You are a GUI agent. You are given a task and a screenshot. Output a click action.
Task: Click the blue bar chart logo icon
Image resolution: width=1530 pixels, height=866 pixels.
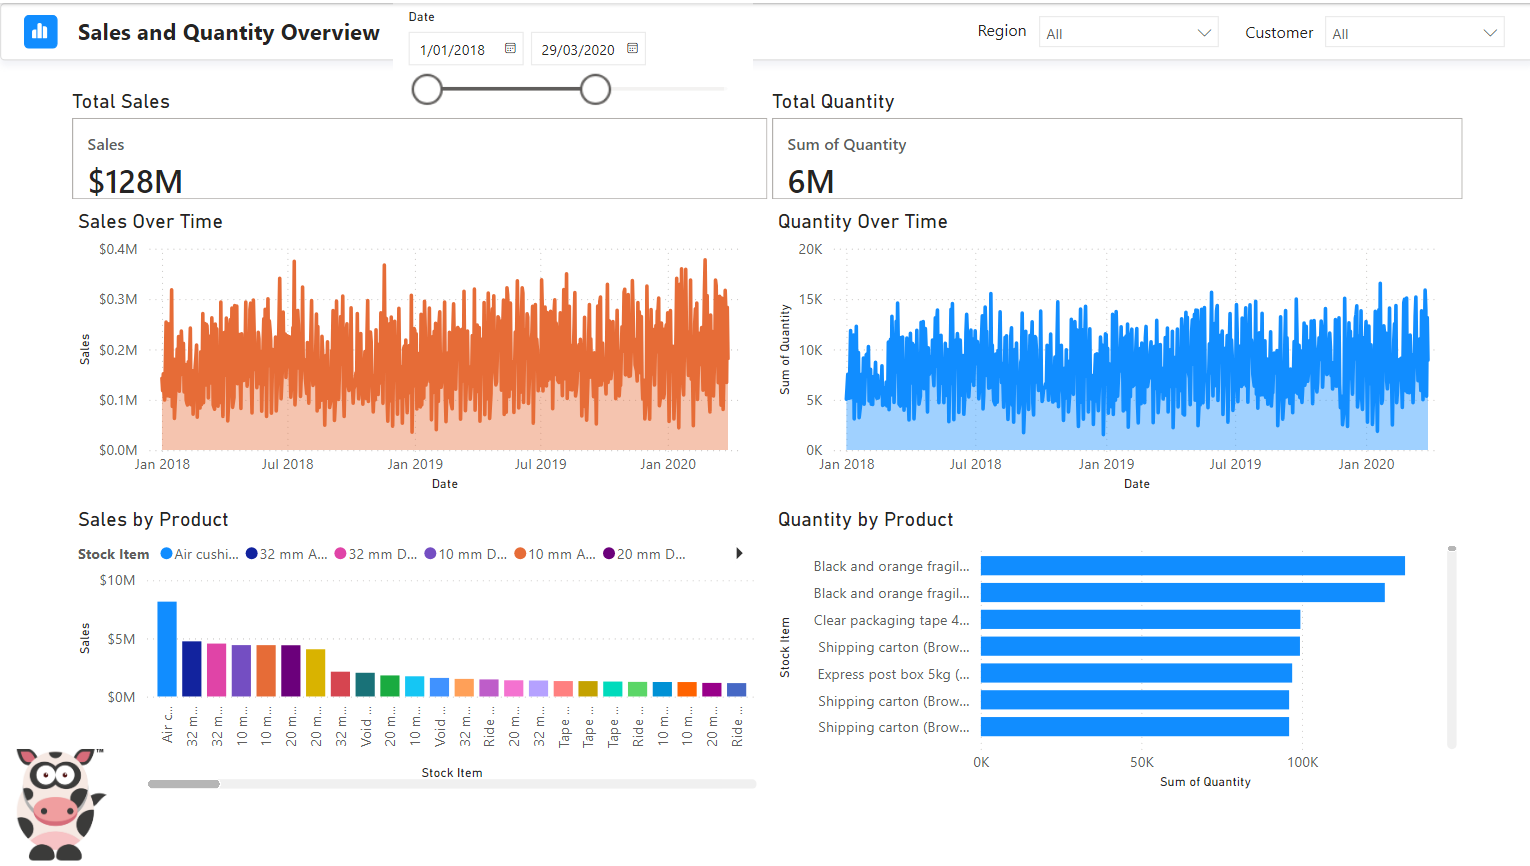click(x=41, y=32)
